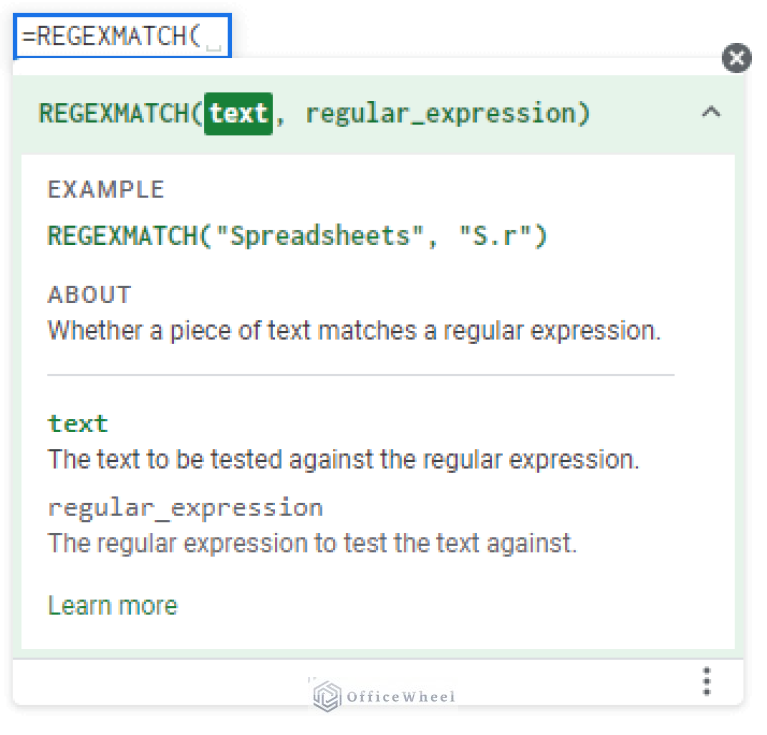The image size is (767, 735).
Task: Open the Learn more link
Action: (x=112, y=605)
